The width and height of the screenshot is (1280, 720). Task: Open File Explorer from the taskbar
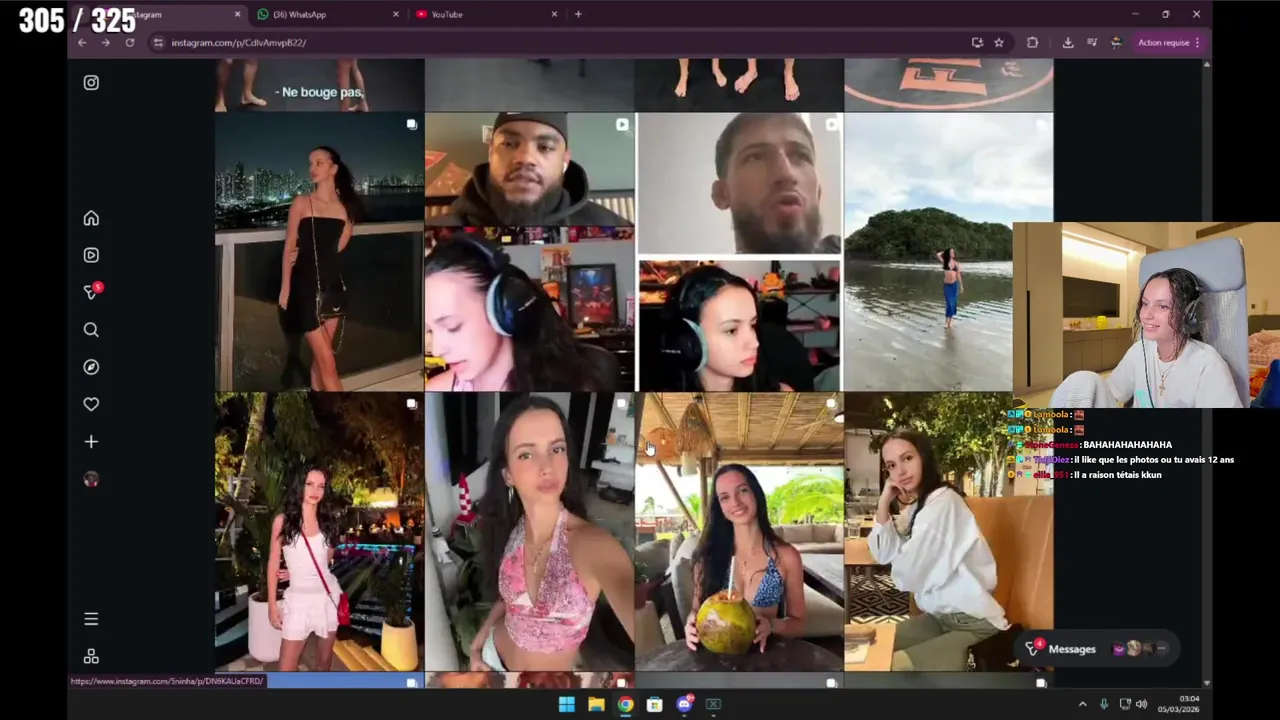point(596,704)
